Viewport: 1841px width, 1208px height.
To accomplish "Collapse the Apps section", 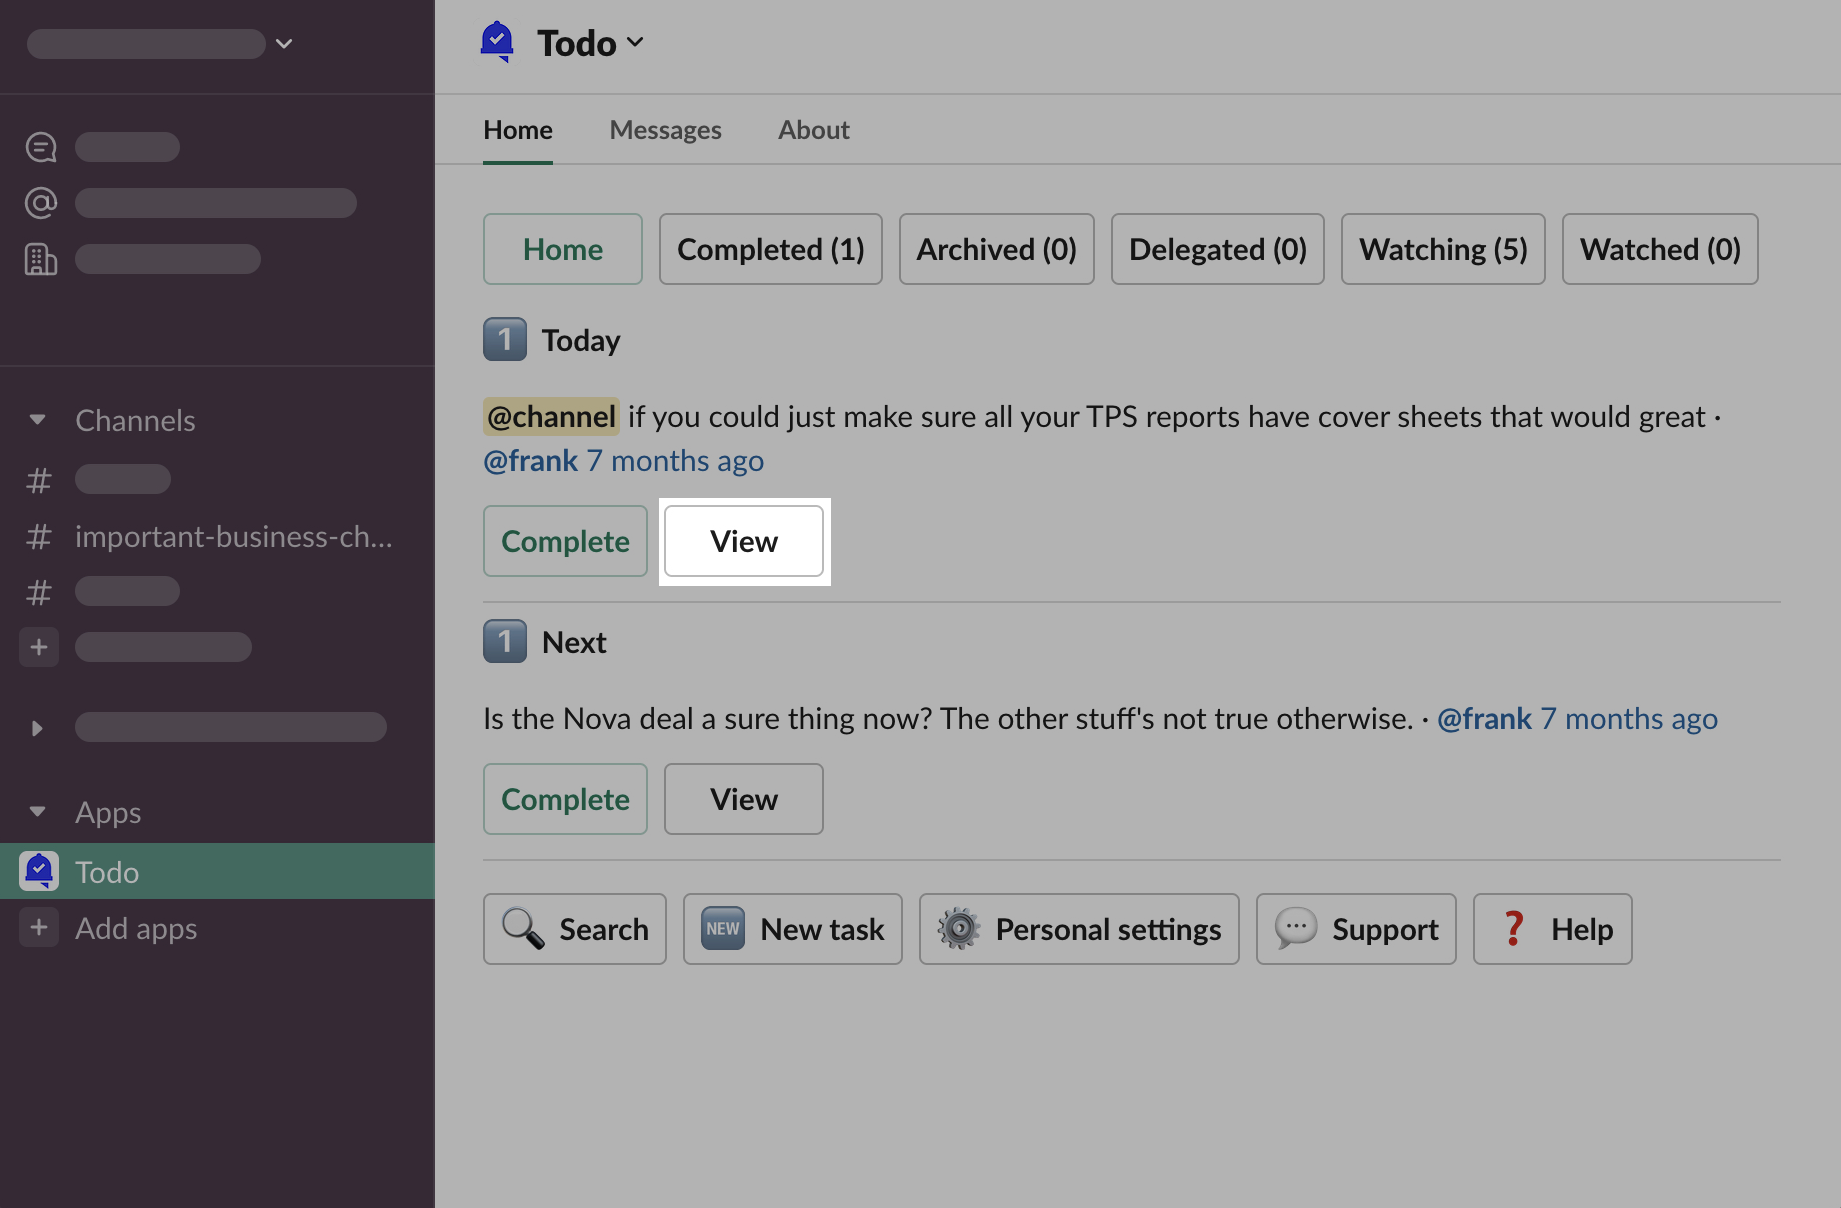I will (38, 812).
